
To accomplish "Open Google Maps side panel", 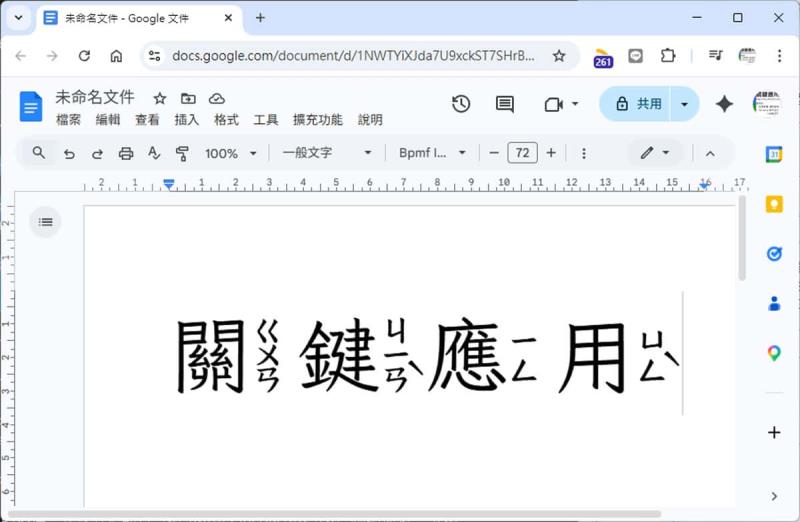I will point(774,353).
